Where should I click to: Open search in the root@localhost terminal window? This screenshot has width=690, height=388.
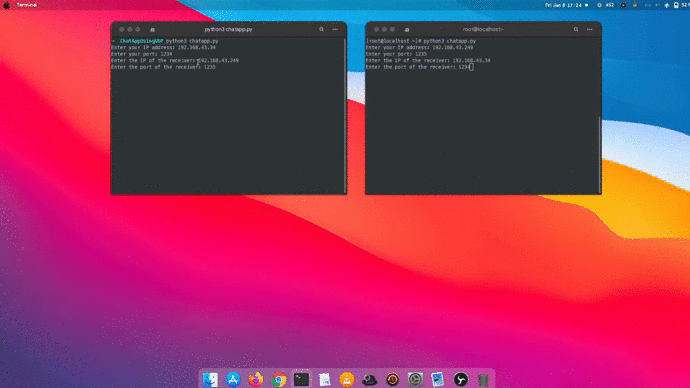coord(576,29)
